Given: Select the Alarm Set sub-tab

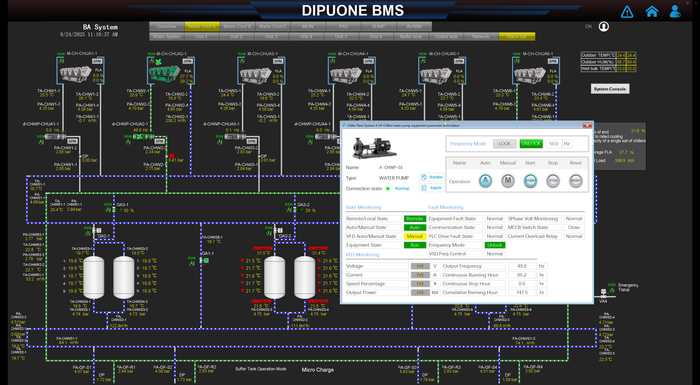Looking at the screenshot, I should tap(517, 37).
